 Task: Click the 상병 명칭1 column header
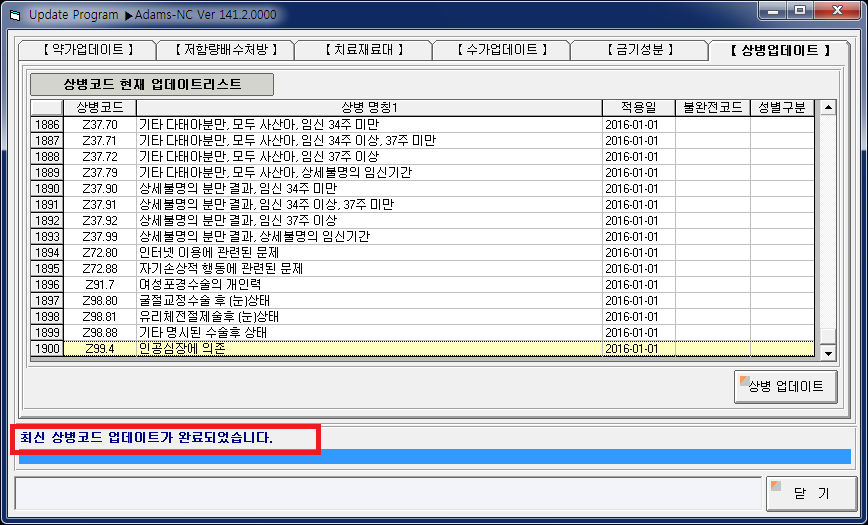[x=369, y=107]
